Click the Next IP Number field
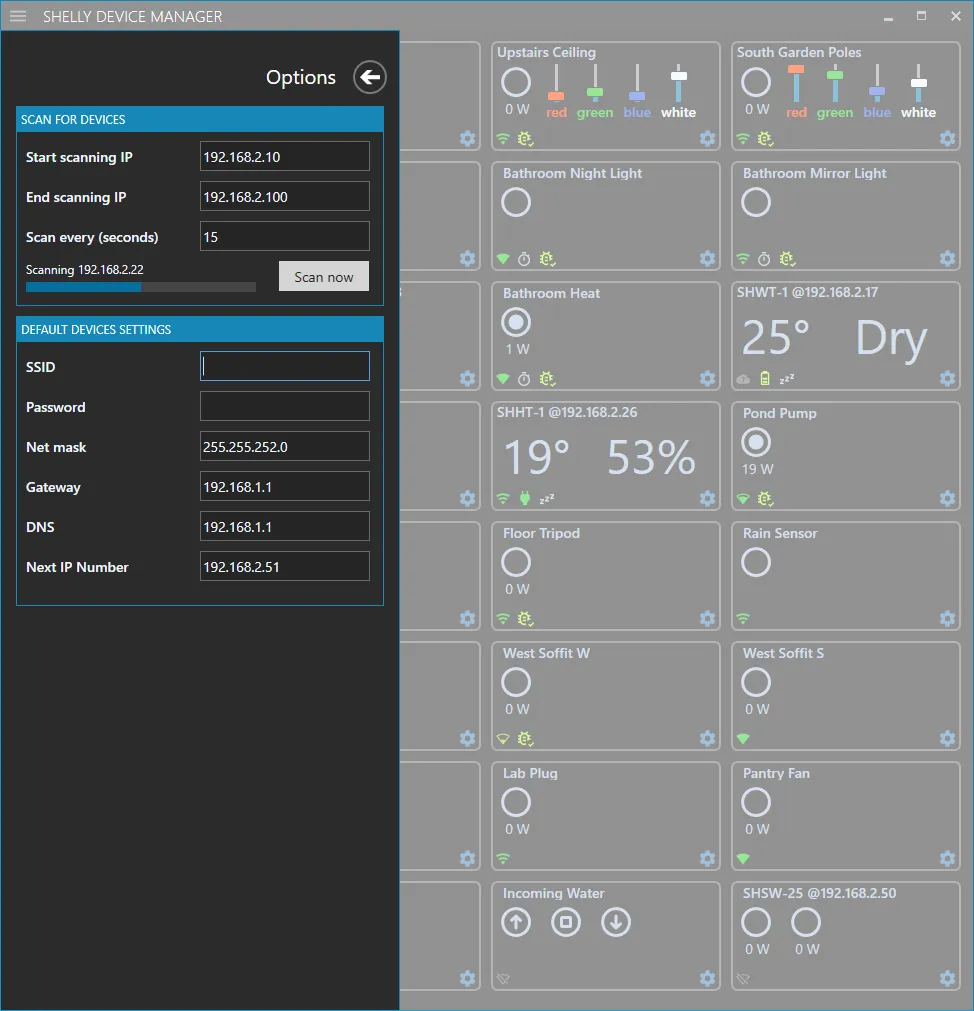This screenshot has height=1011, width=974. click(285, 567)
